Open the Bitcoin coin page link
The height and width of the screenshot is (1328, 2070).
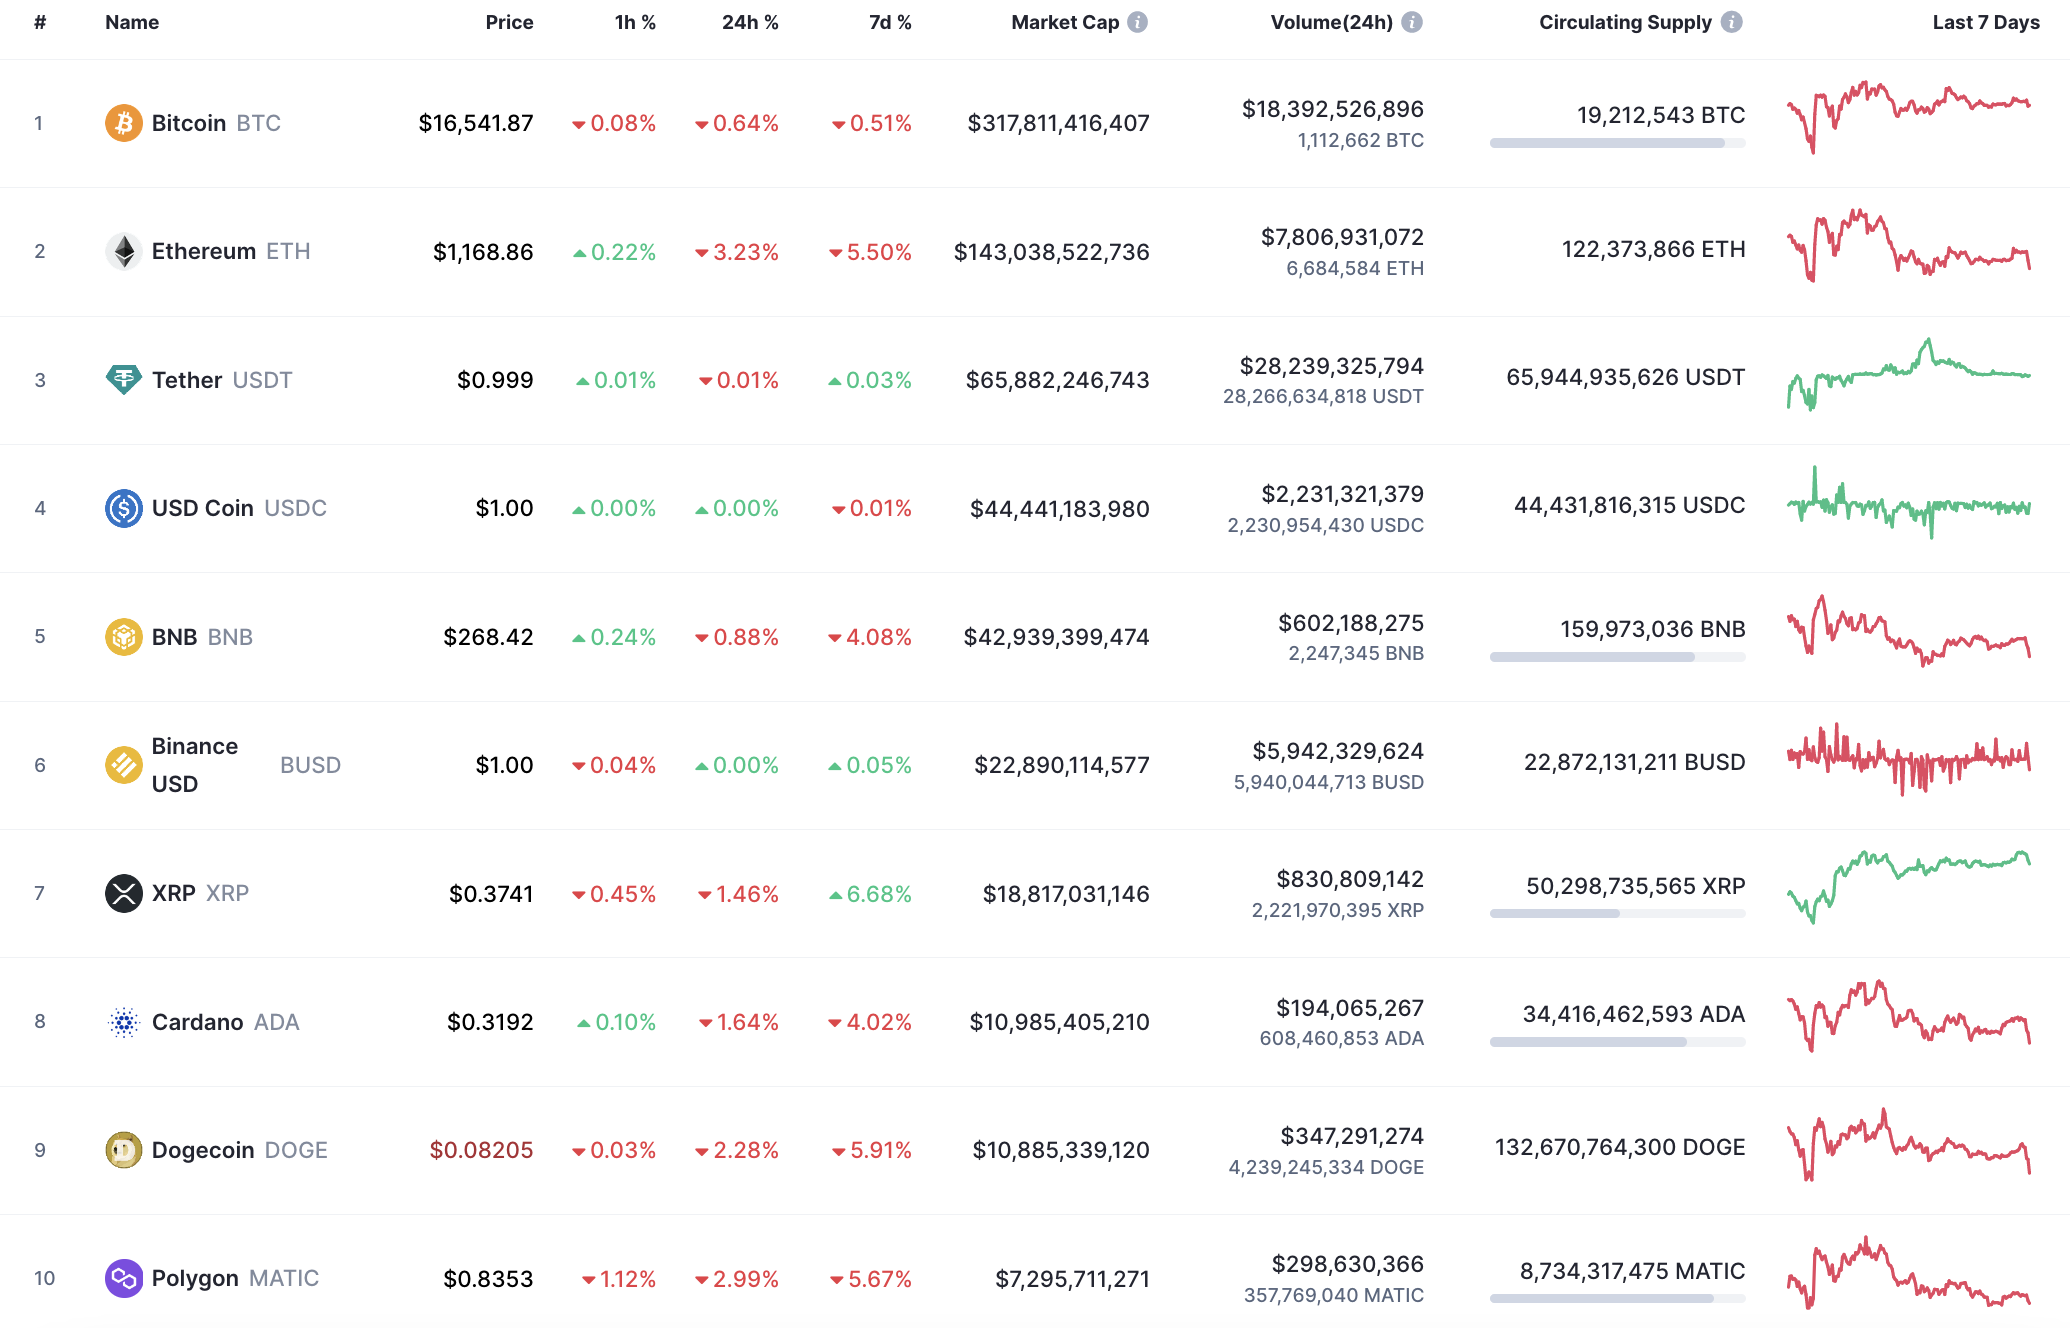pos(190,122)
